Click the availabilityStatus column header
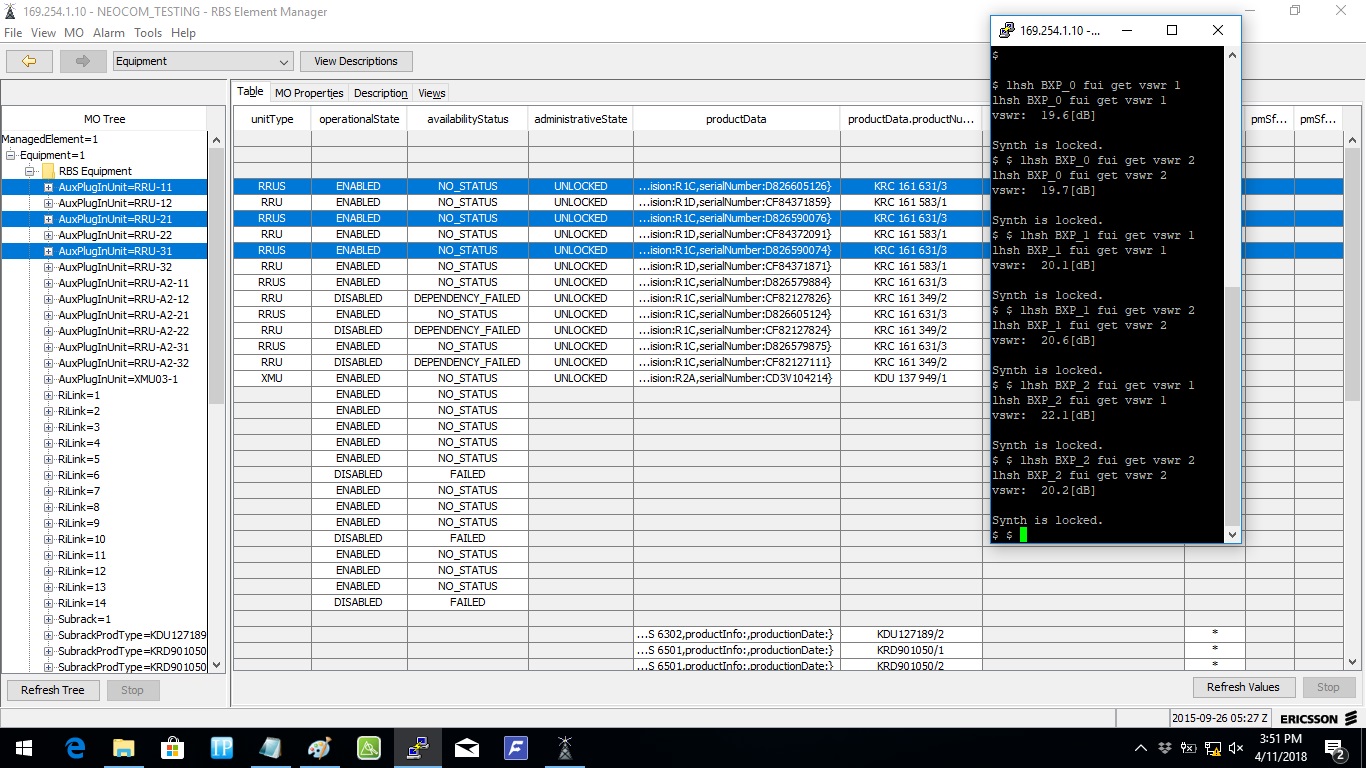 [468, 119]
